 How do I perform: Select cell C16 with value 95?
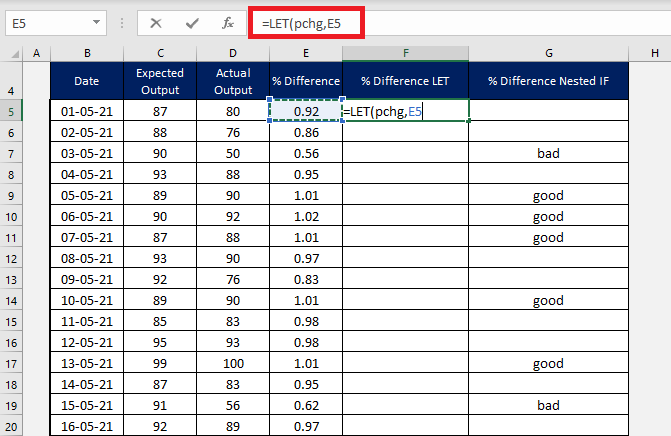tap(160, 342)
